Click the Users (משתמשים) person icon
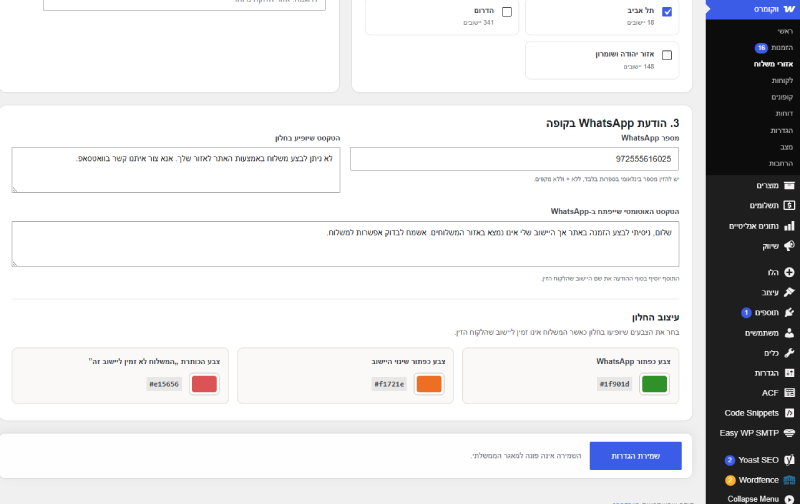Screen dimensions: 800x504 [789, 333]
